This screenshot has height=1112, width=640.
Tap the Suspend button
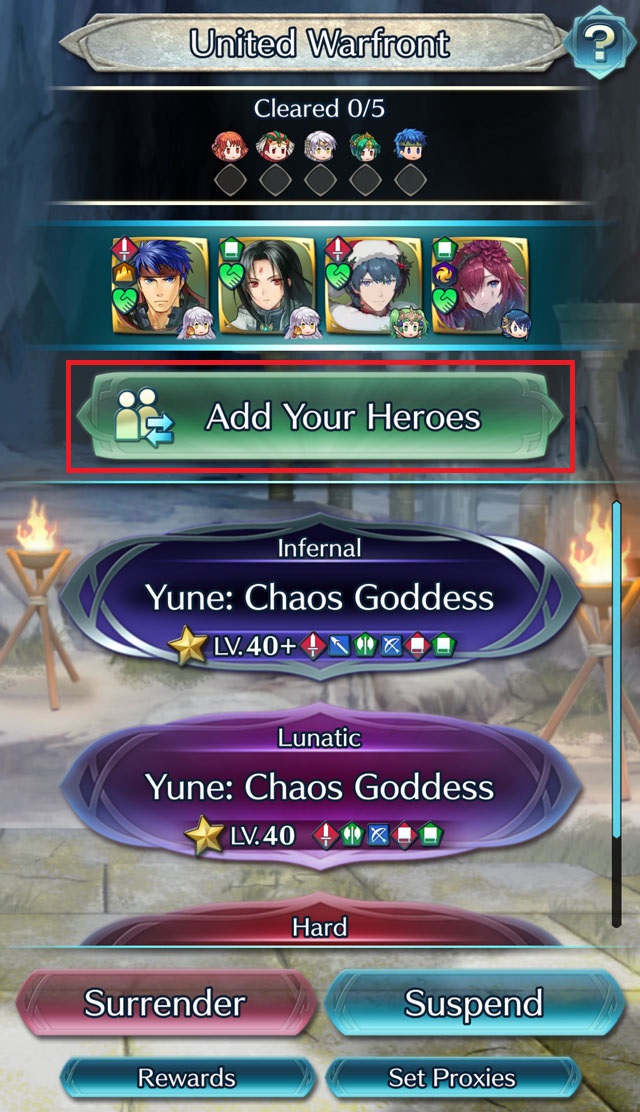474,1003
